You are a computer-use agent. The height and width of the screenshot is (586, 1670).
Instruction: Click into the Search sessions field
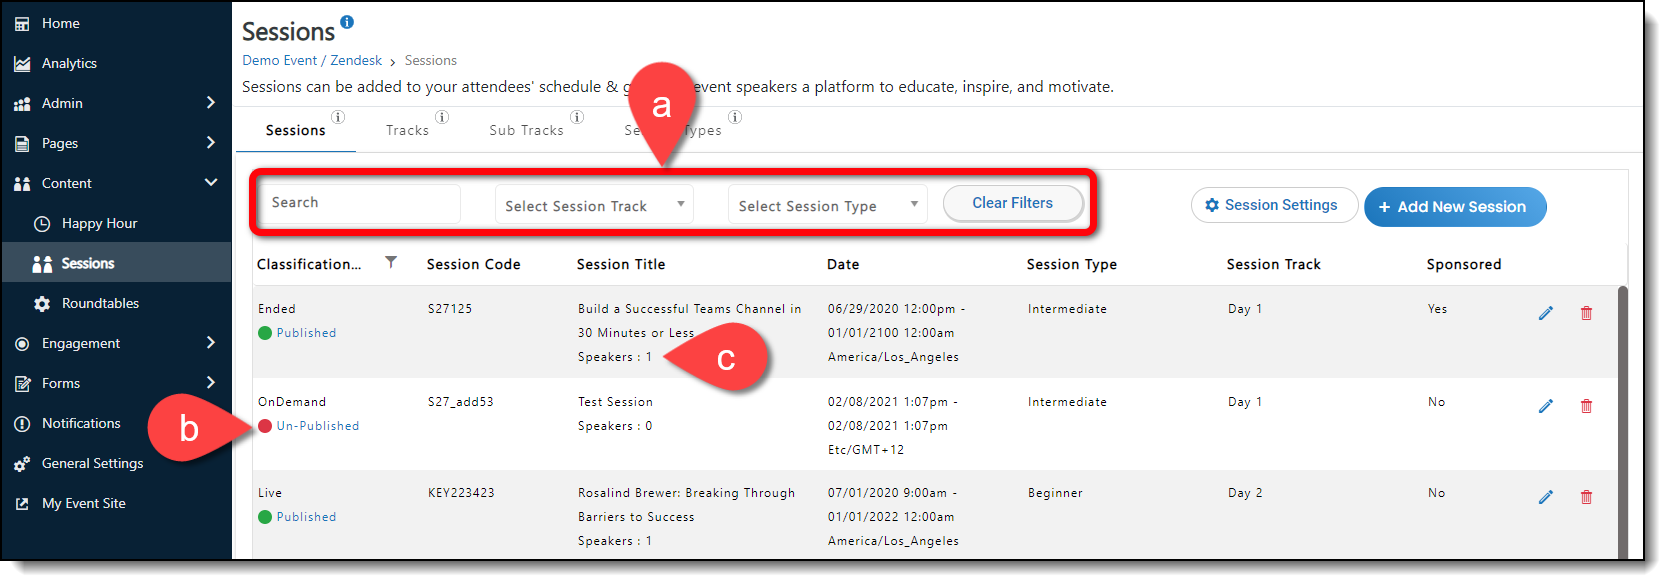(x=360, y=203)
